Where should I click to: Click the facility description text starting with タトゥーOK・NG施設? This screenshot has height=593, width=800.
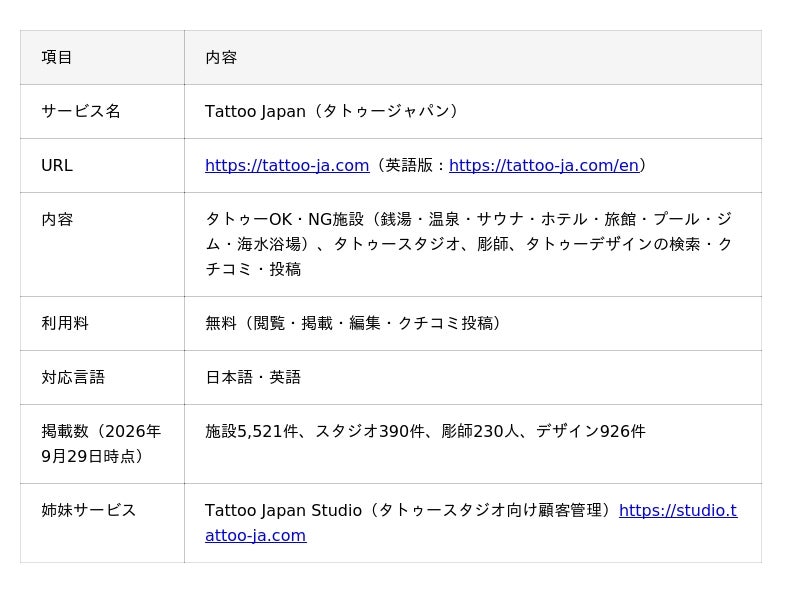[x=469, y=244]
